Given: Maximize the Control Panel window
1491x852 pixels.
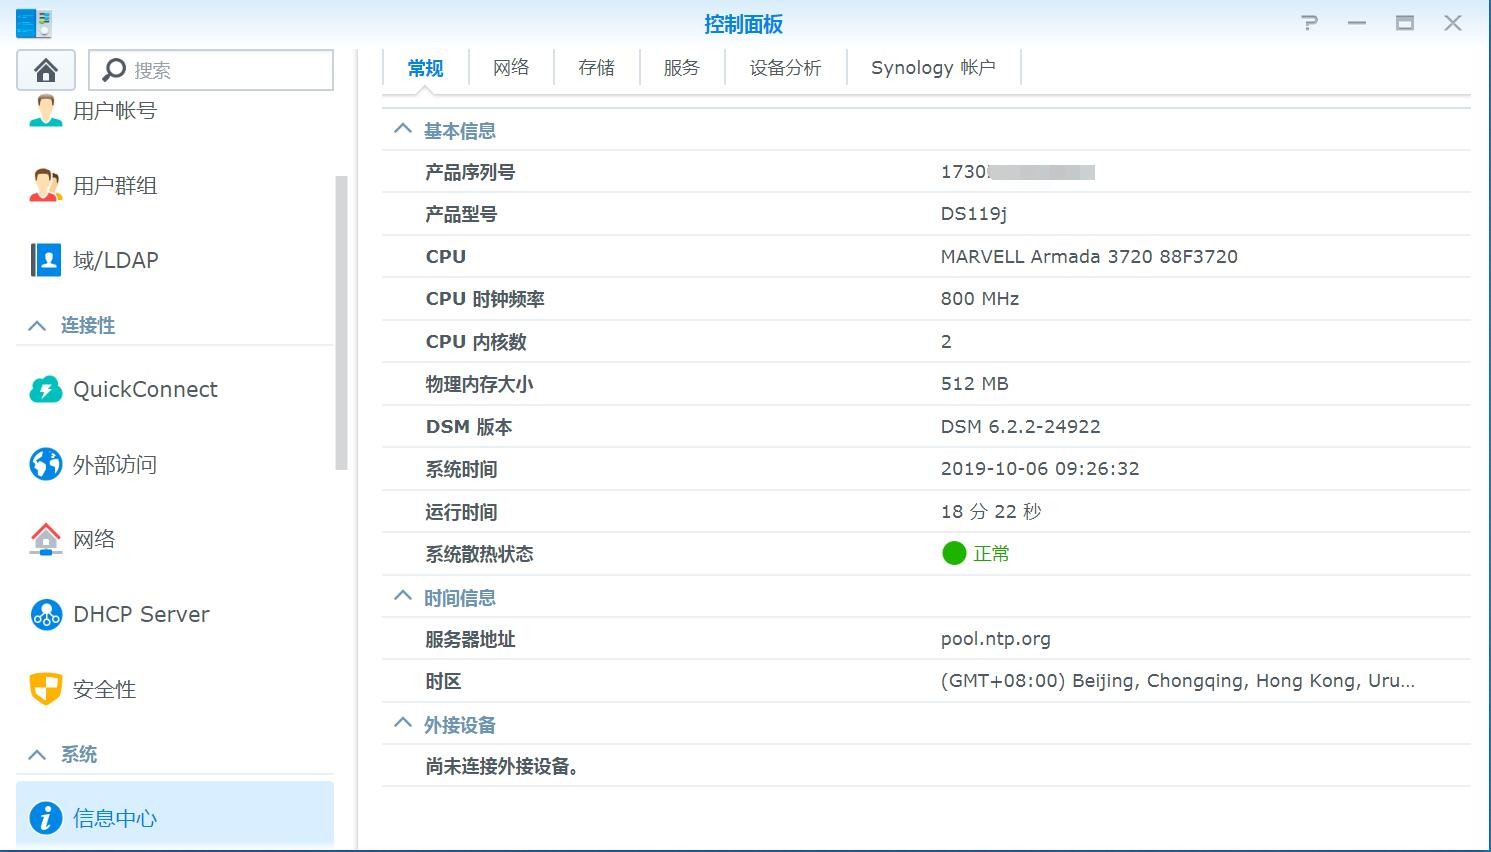Looking at the screenshot, I should 1405,23.
